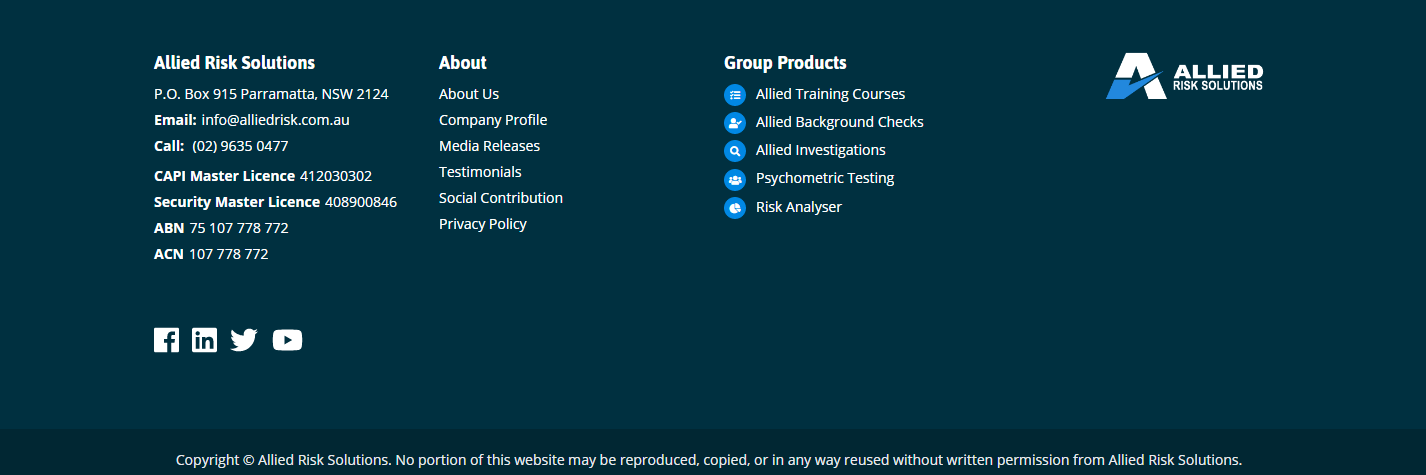Click the Allied Investigations magnifier icon
The image size is (1426, 475).
coord(735,151)
